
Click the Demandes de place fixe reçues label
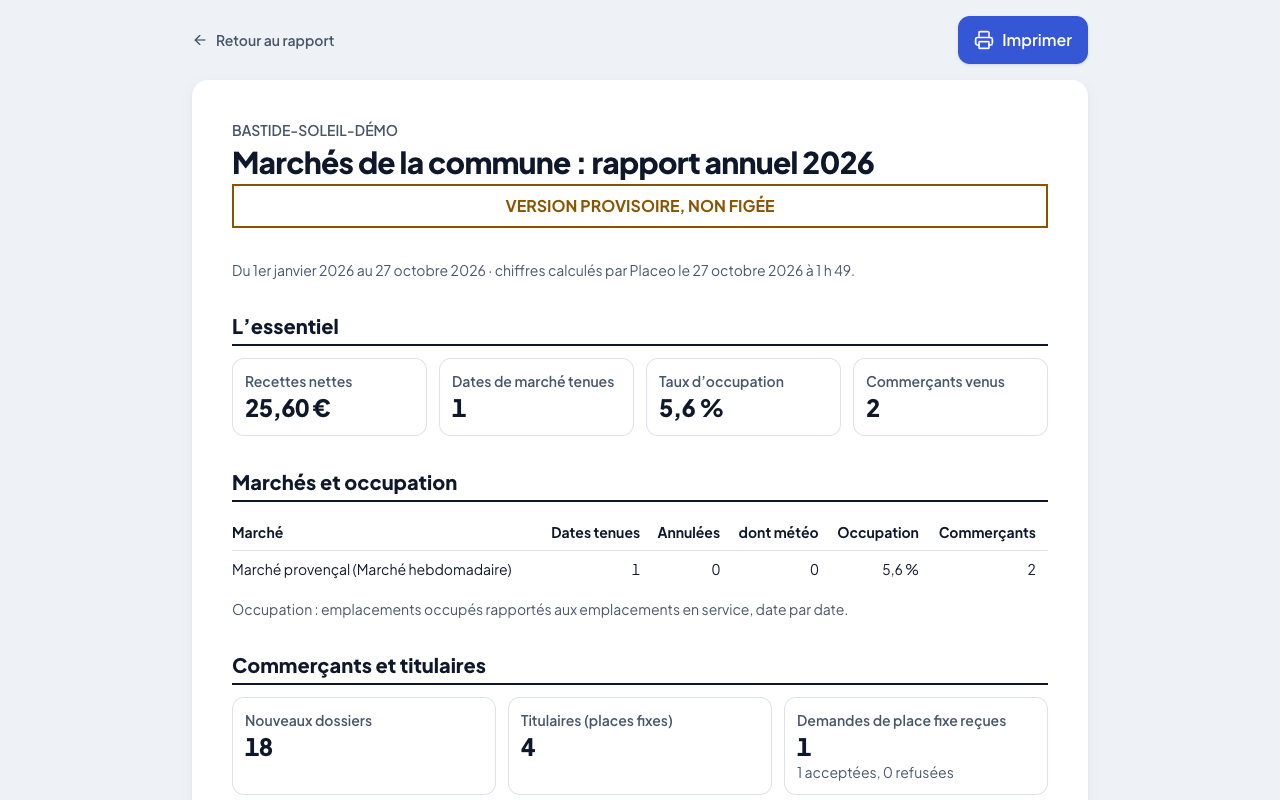coord(901,720)
